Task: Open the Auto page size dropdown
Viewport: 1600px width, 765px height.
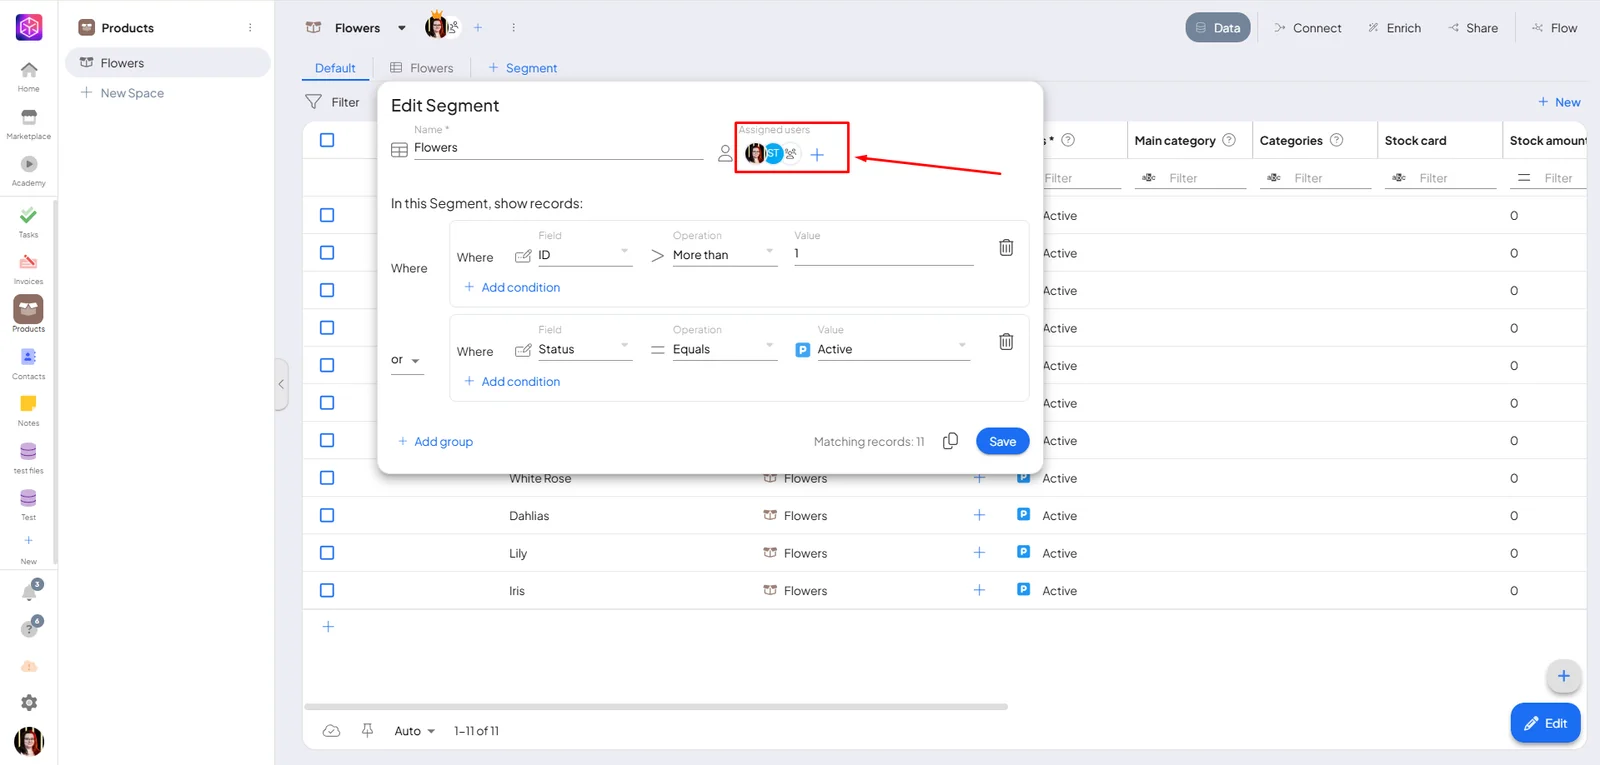Action: click(x=414, y=731)
